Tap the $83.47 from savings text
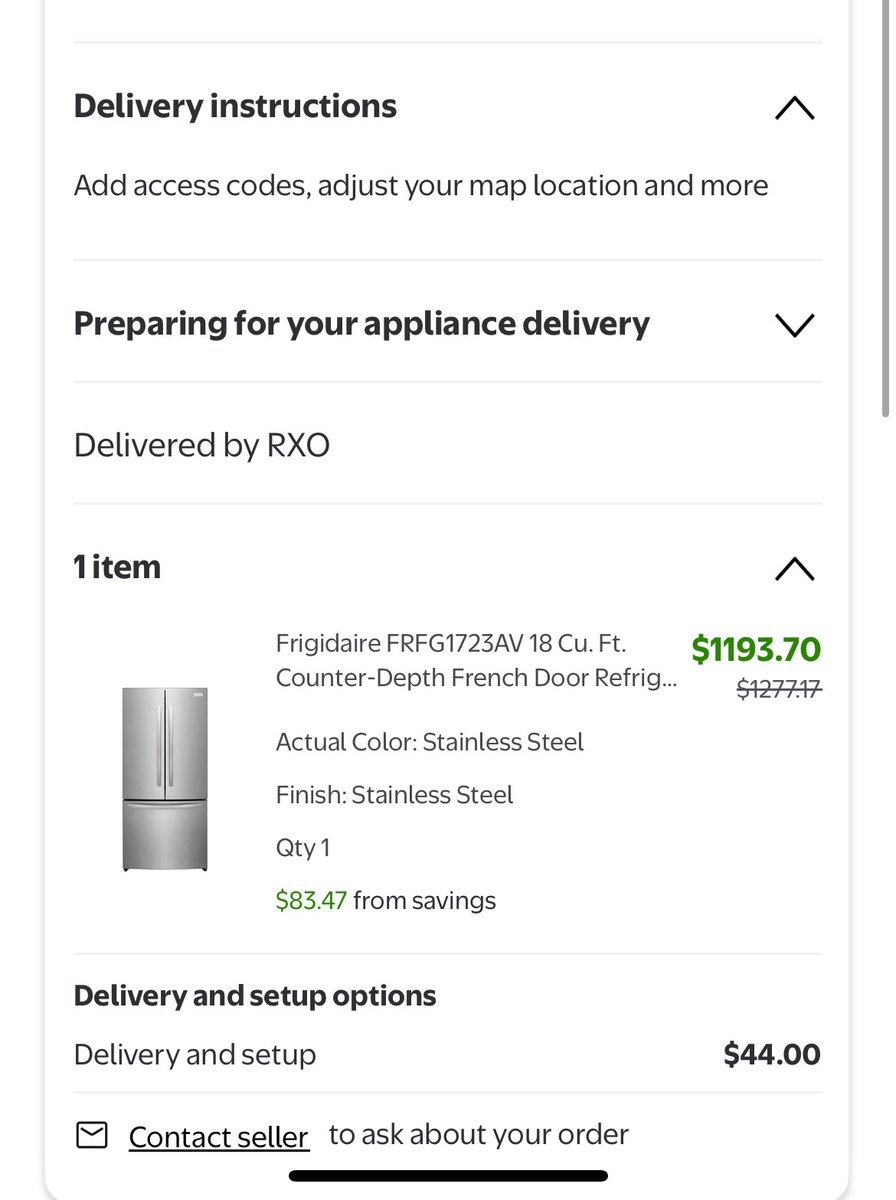Image resolution: width=896 pixels, height=1200 pixels. pyautogui.click(x=386, y=901)
